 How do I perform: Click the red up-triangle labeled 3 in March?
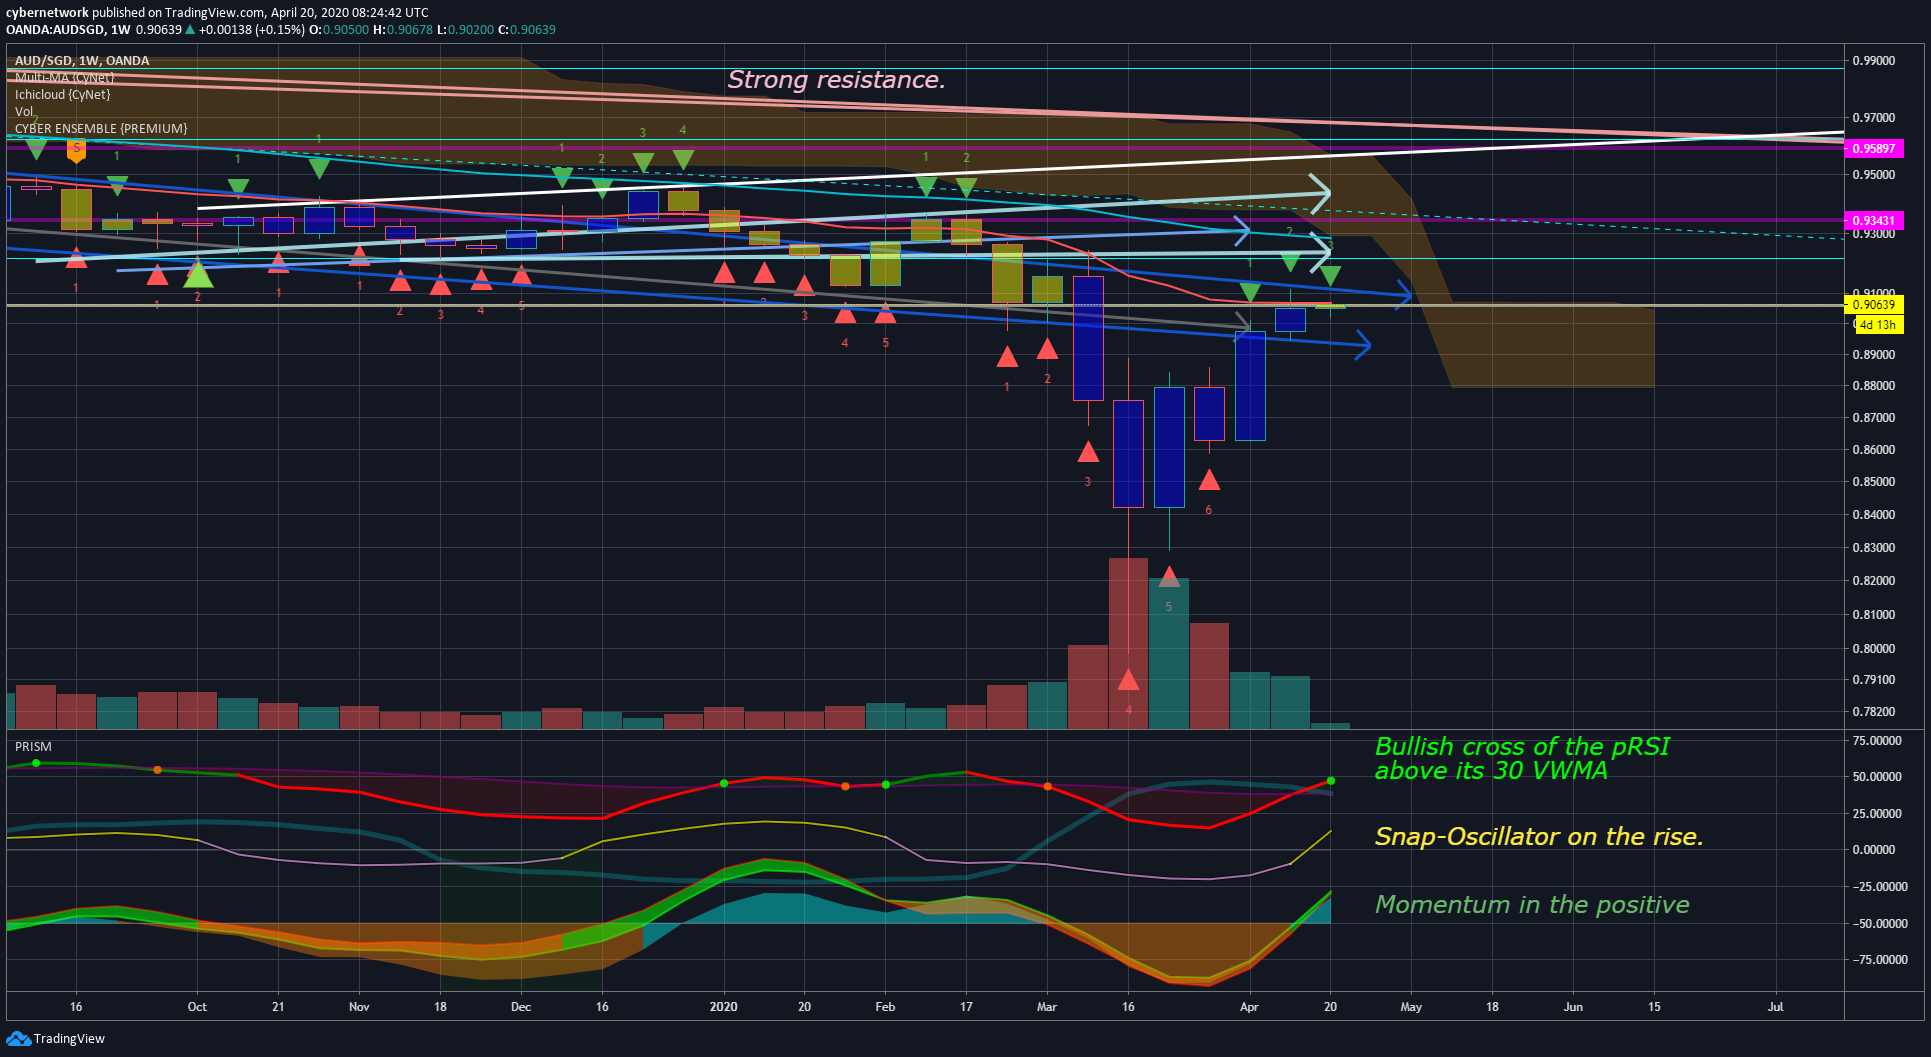(1088, 452)
